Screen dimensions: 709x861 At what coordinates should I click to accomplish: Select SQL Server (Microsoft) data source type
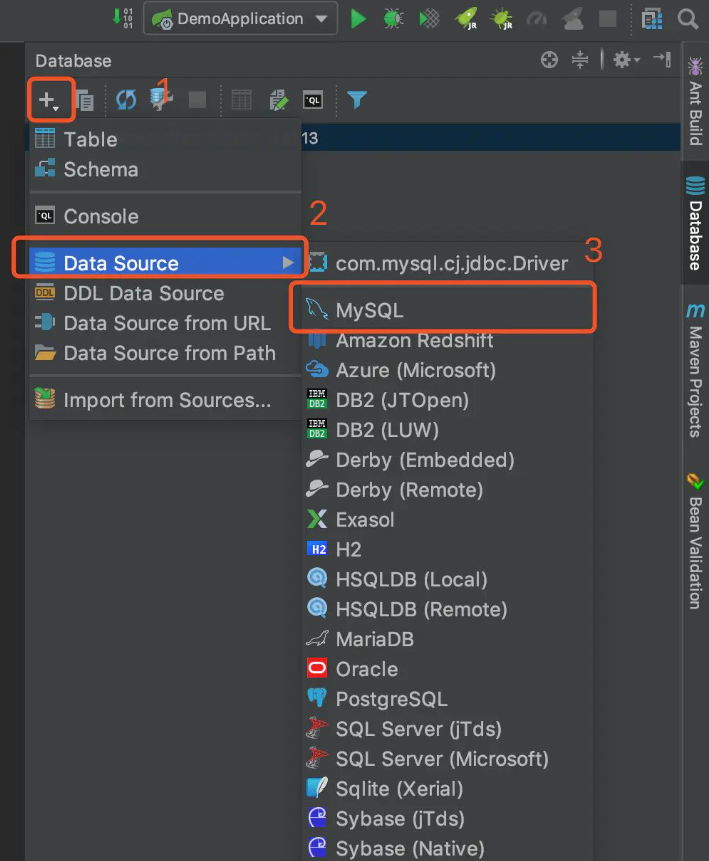pyautogui.click(x=448, y=759)
